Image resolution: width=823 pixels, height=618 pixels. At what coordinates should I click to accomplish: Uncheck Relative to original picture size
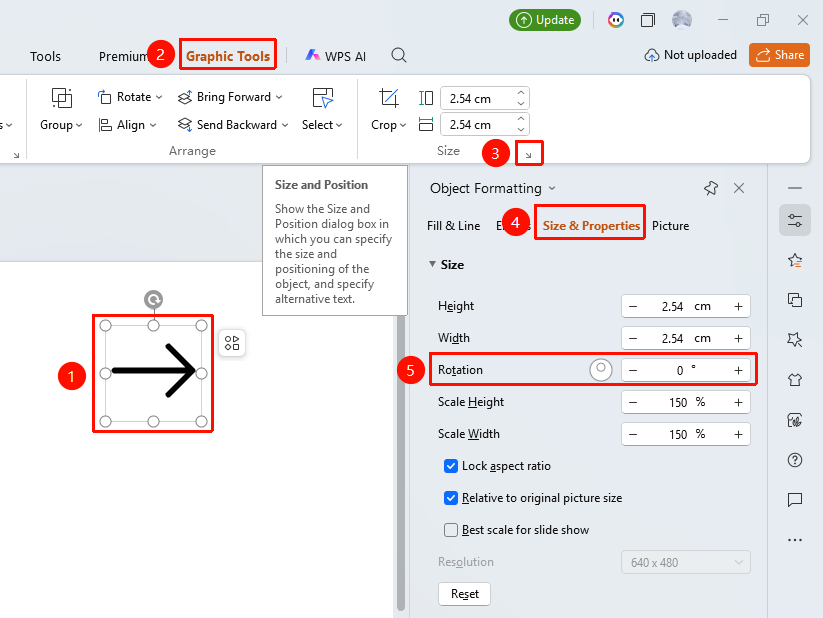coord(451,498)
